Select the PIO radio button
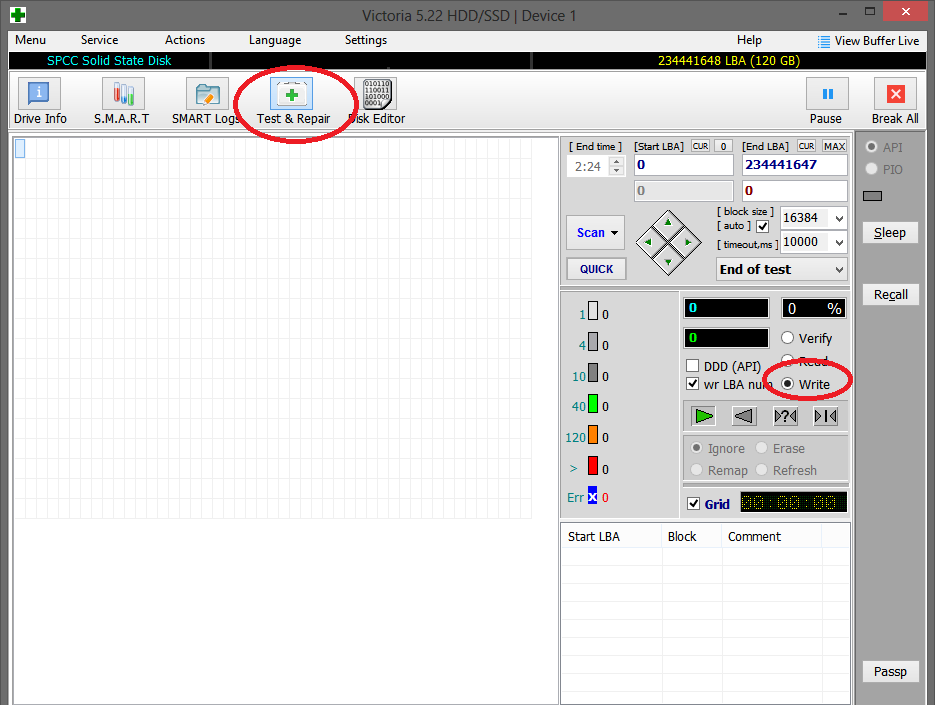This screenshot has height=705, width=935. [x=871, y=169]
